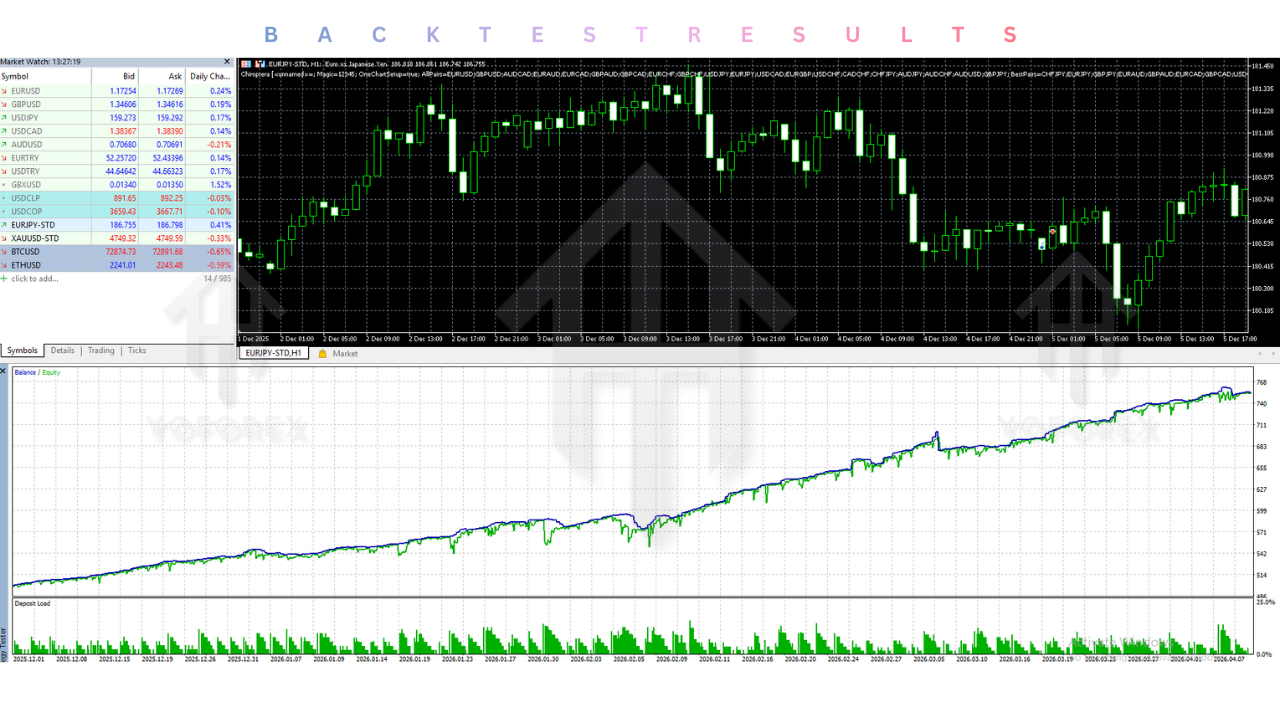The width and height of the screenshot is (1280, 720).
Task: Close the Strategy Tester panel
Action: click(4, 372)
